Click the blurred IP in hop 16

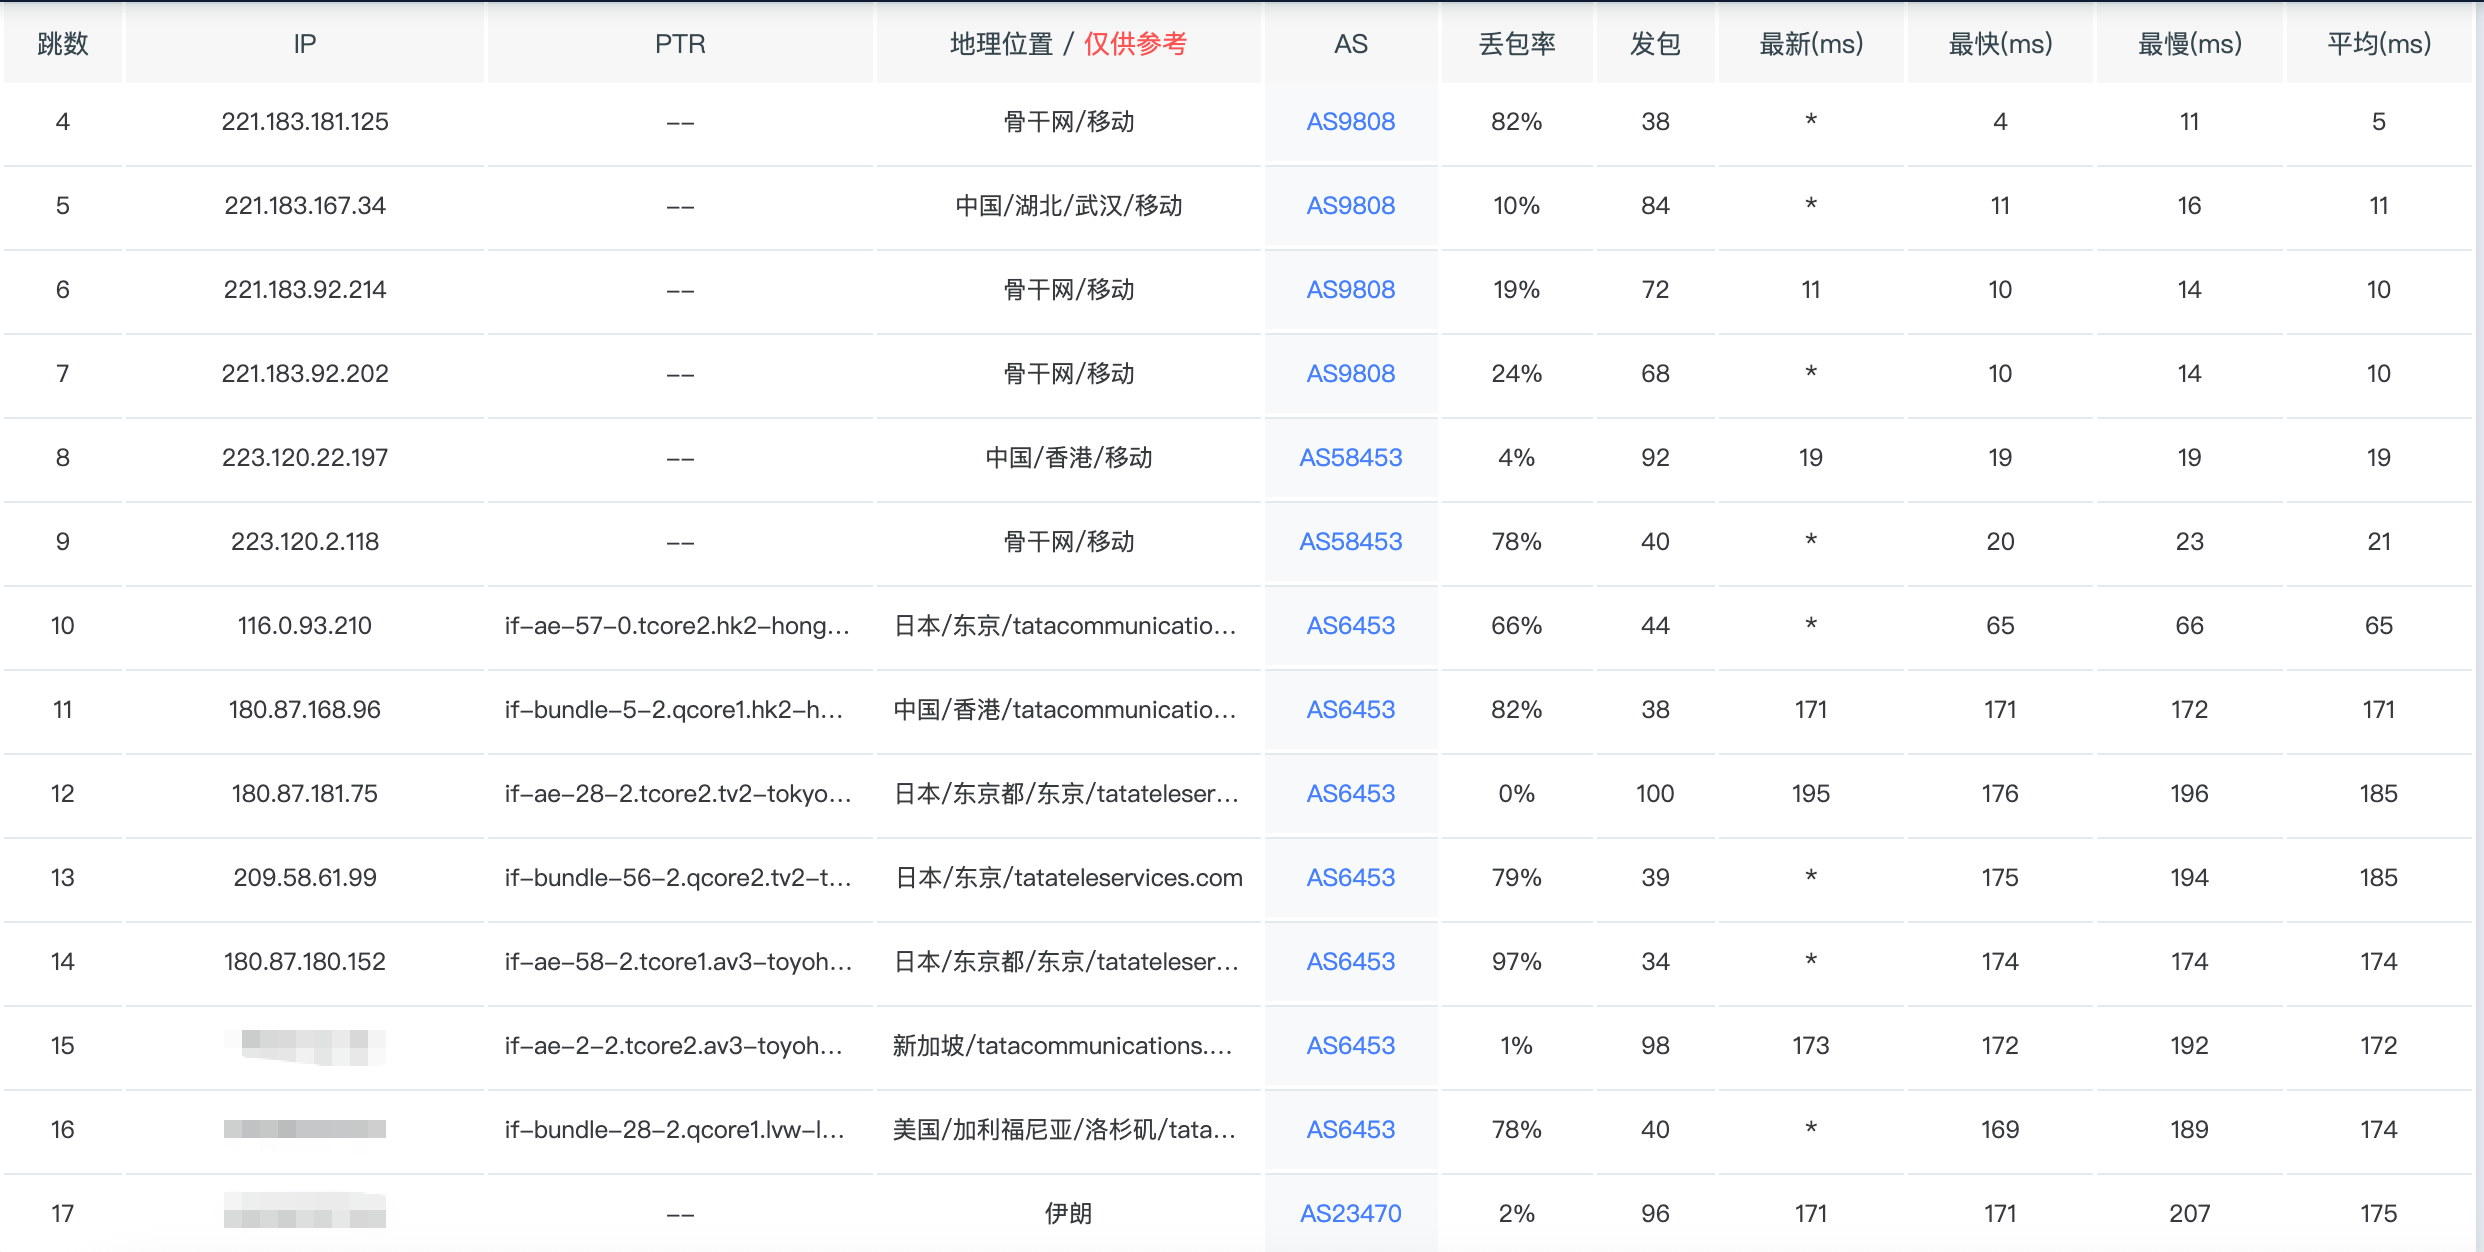pyautogui.click(x=305, y=1130)
